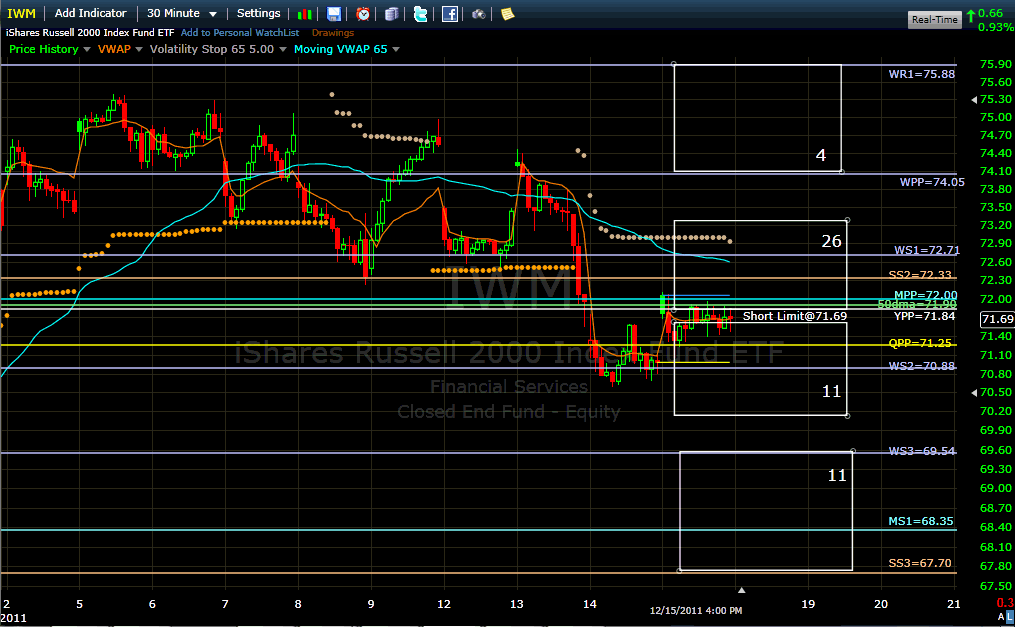Select the drawn rectangle labeled 4
1015x627 pixels.
point(757,118)
